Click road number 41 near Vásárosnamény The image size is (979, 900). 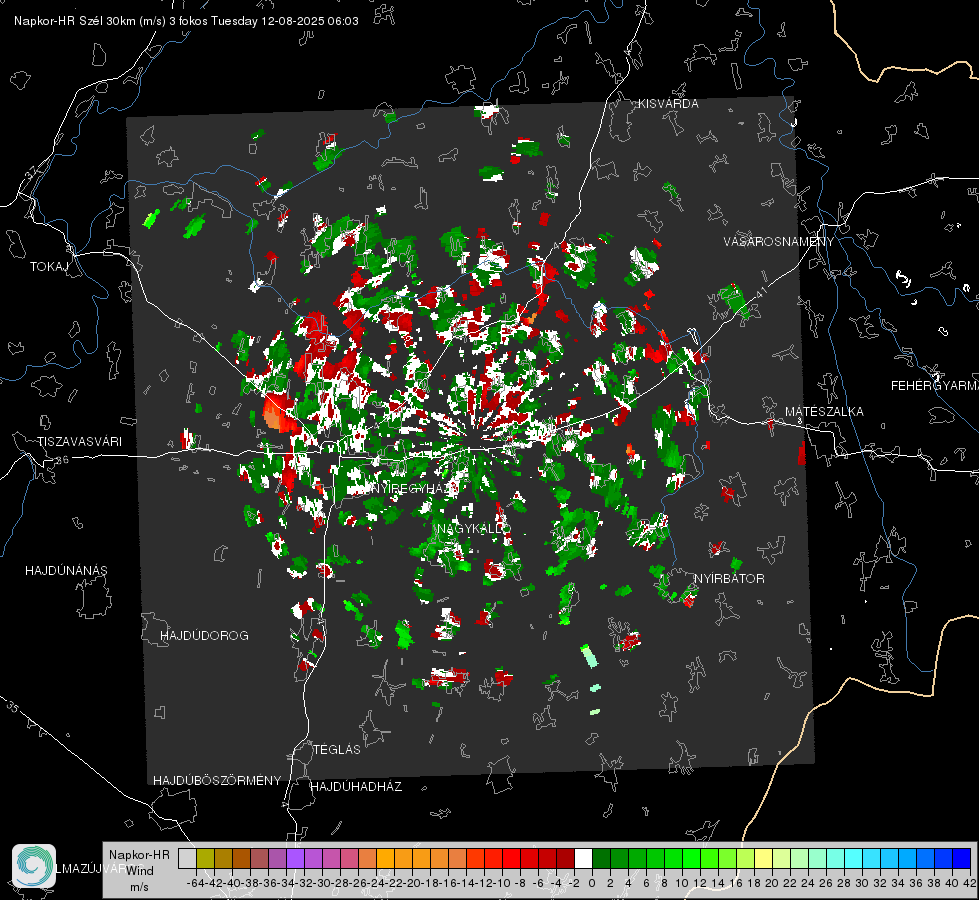tap(760, 293)
